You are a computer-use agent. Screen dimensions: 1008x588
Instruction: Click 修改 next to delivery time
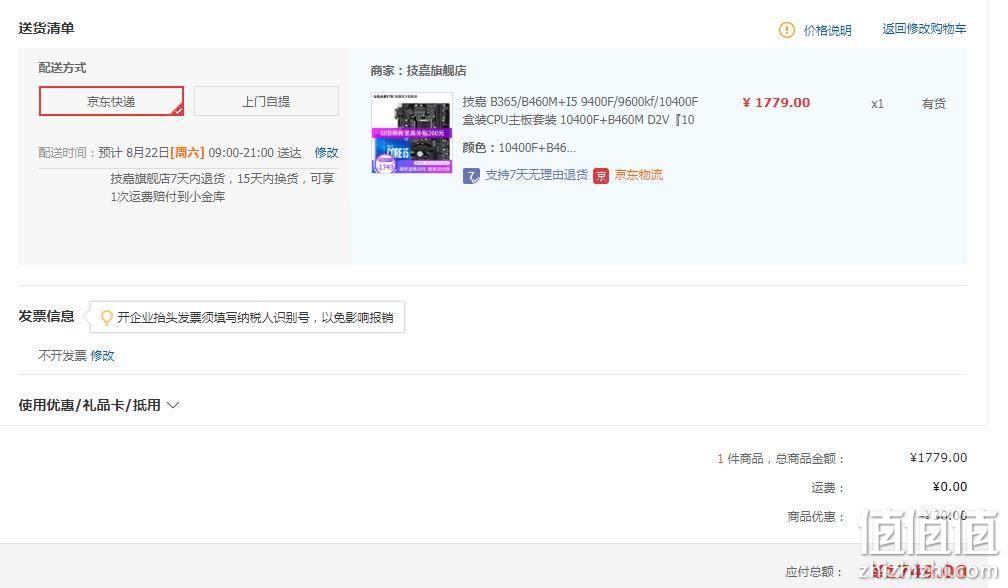tap(327, 153)
